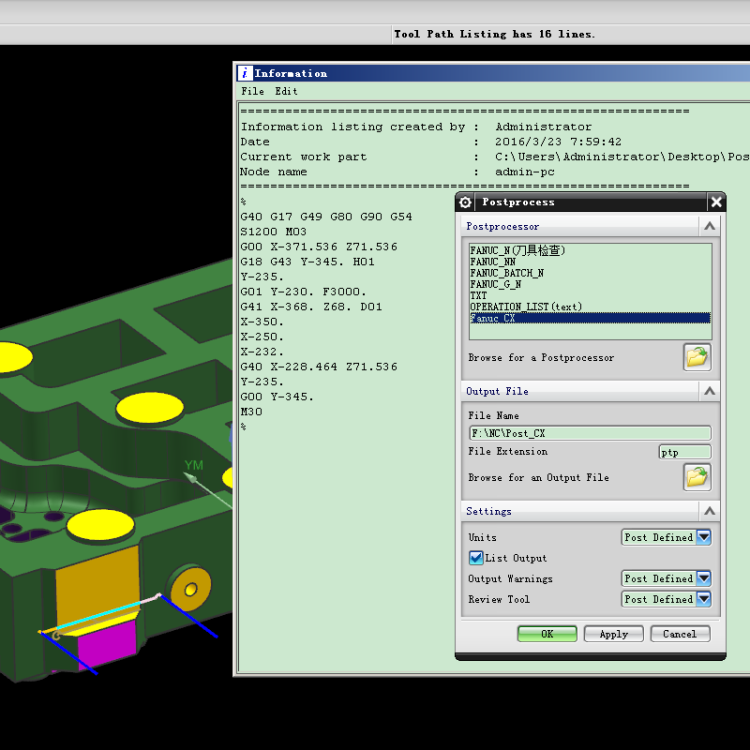Close the Postprocess dialog

pos(716,202)
